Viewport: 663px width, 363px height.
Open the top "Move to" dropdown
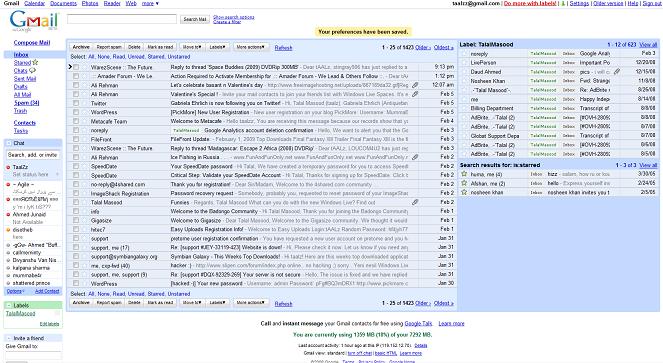tap(192, 47)
